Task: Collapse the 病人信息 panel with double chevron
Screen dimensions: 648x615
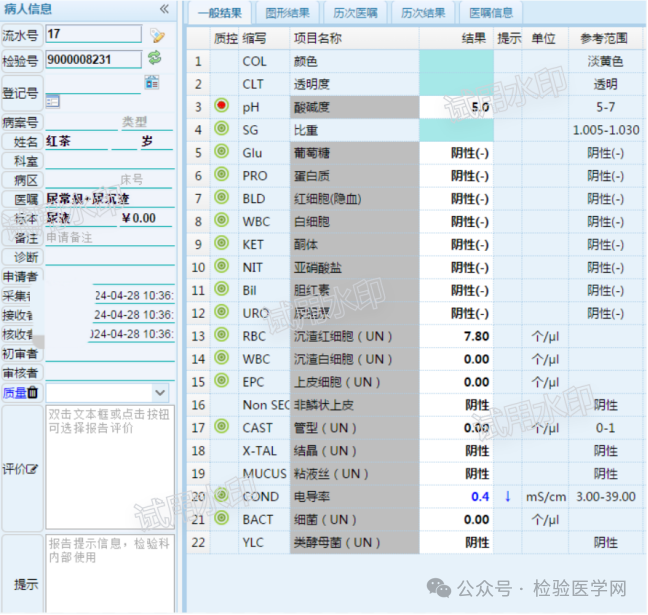Action: [164, 9]
